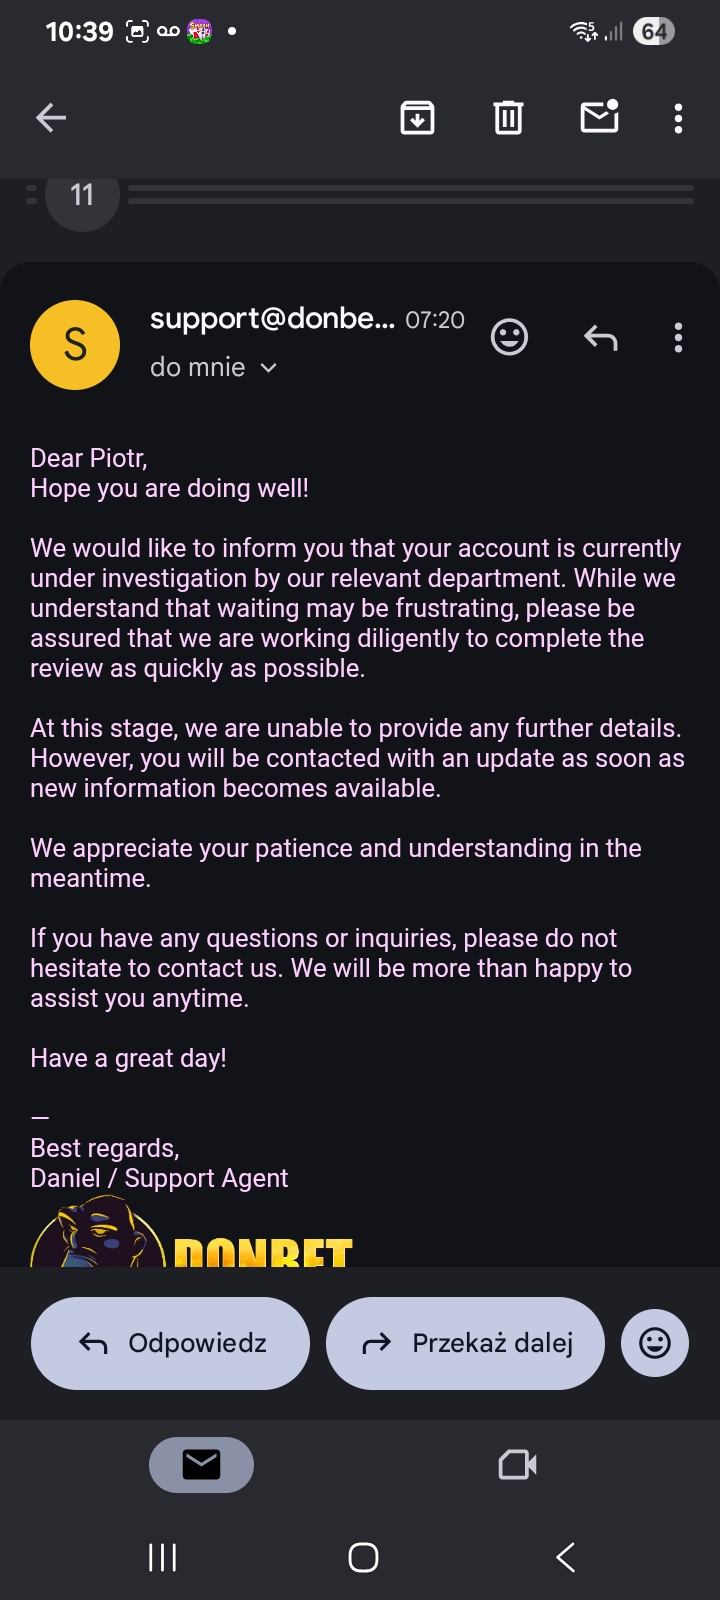Screen dimensions: 720x1600
Task: Open the top toolbar overflow menu
Action: [678, 118]
